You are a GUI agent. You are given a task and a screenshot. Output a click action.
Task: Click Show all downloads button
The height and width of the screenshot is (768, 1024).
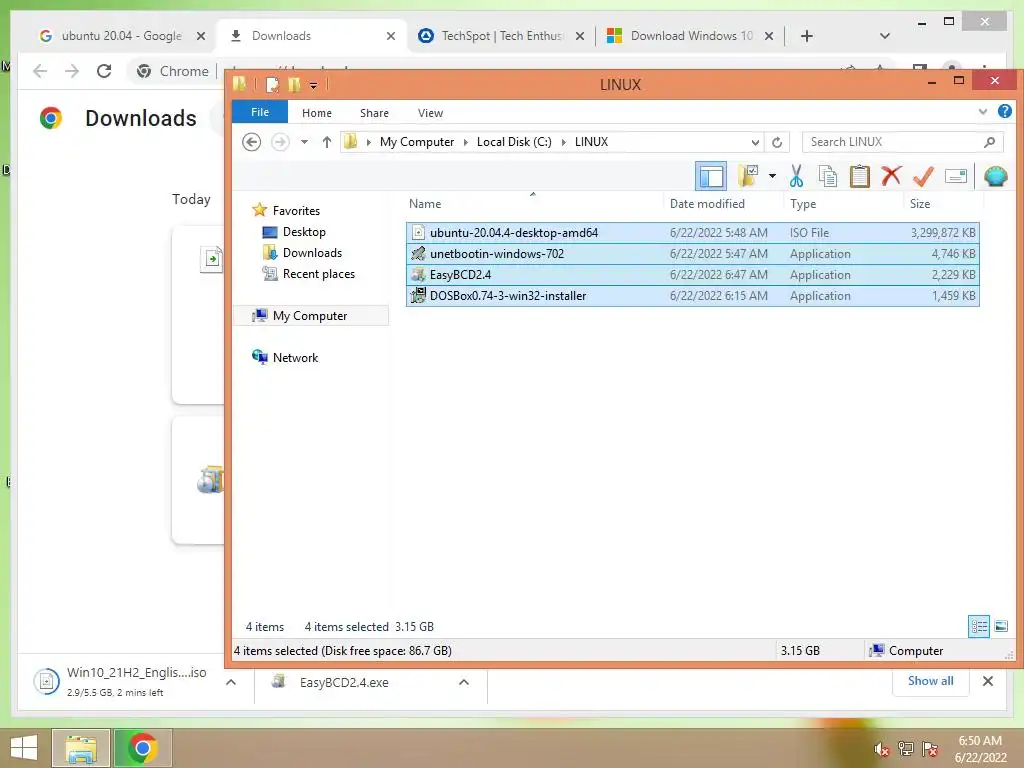click(x=931, y=680)
